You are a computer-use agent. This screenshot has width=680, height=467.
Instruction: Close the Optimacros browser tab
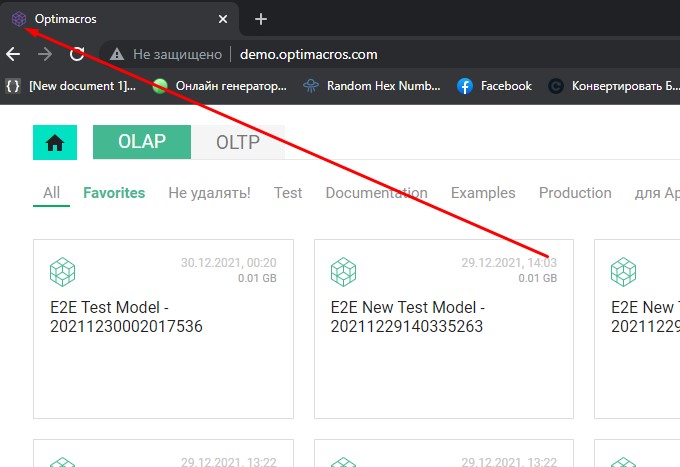click(x=223, y=19)
